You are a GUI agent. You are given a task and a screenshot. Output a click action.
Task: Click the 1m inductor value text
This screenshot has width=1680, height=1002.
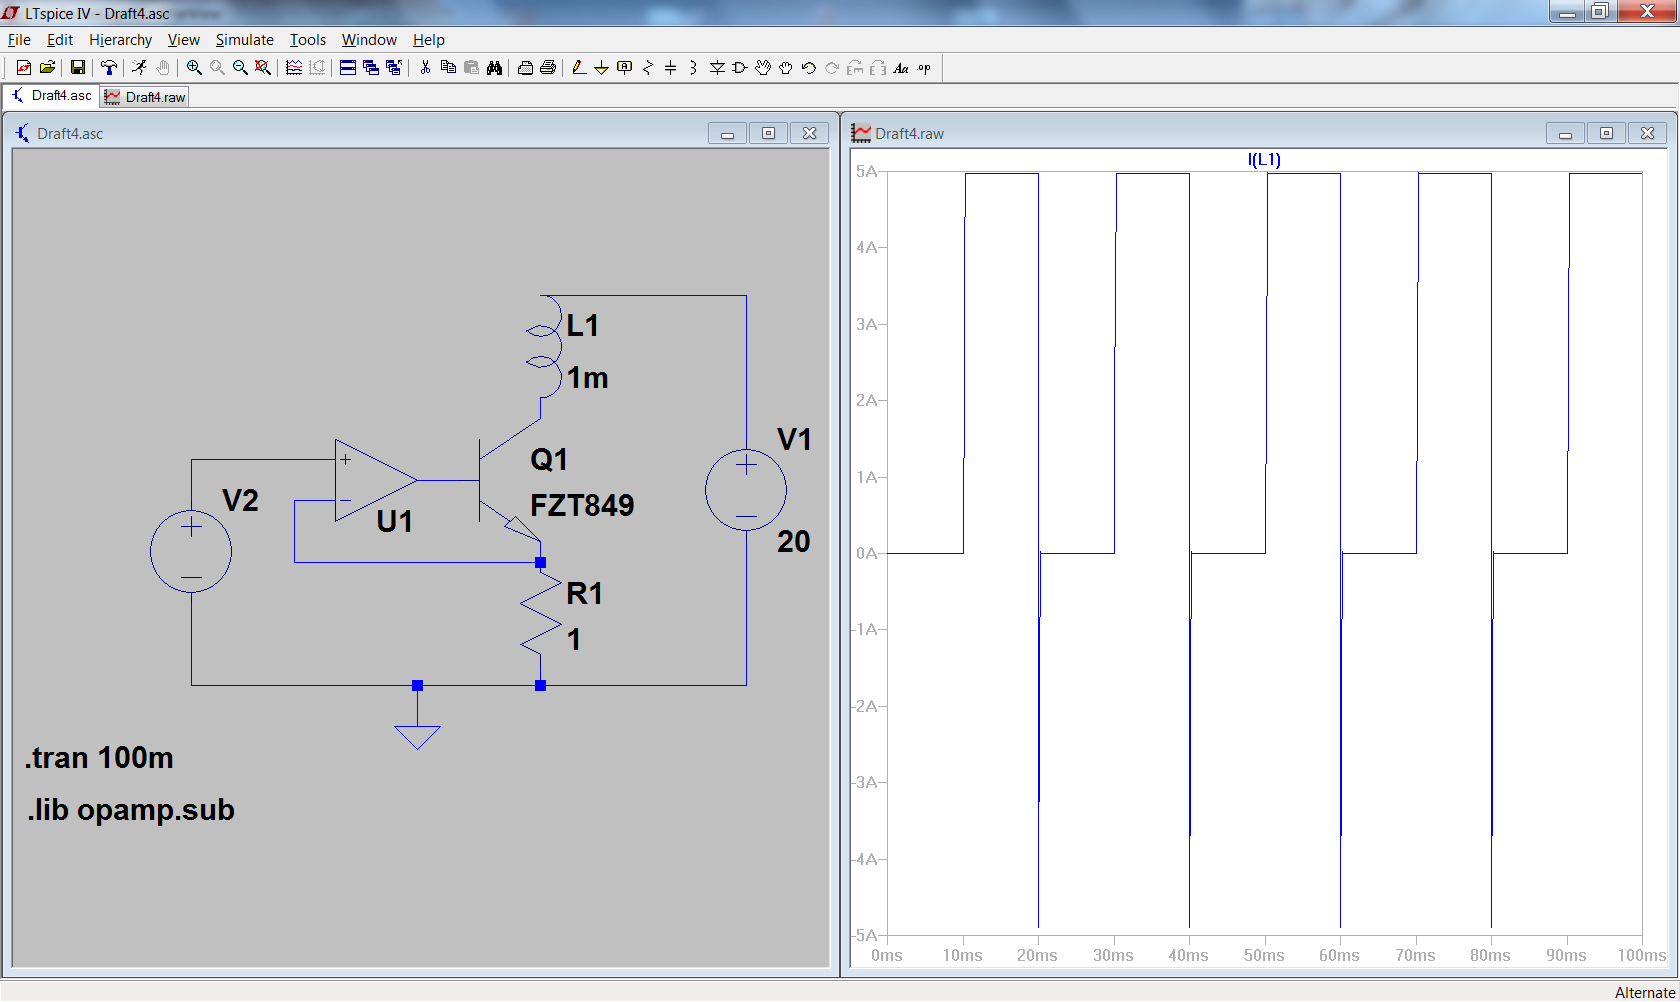point(588,378)
